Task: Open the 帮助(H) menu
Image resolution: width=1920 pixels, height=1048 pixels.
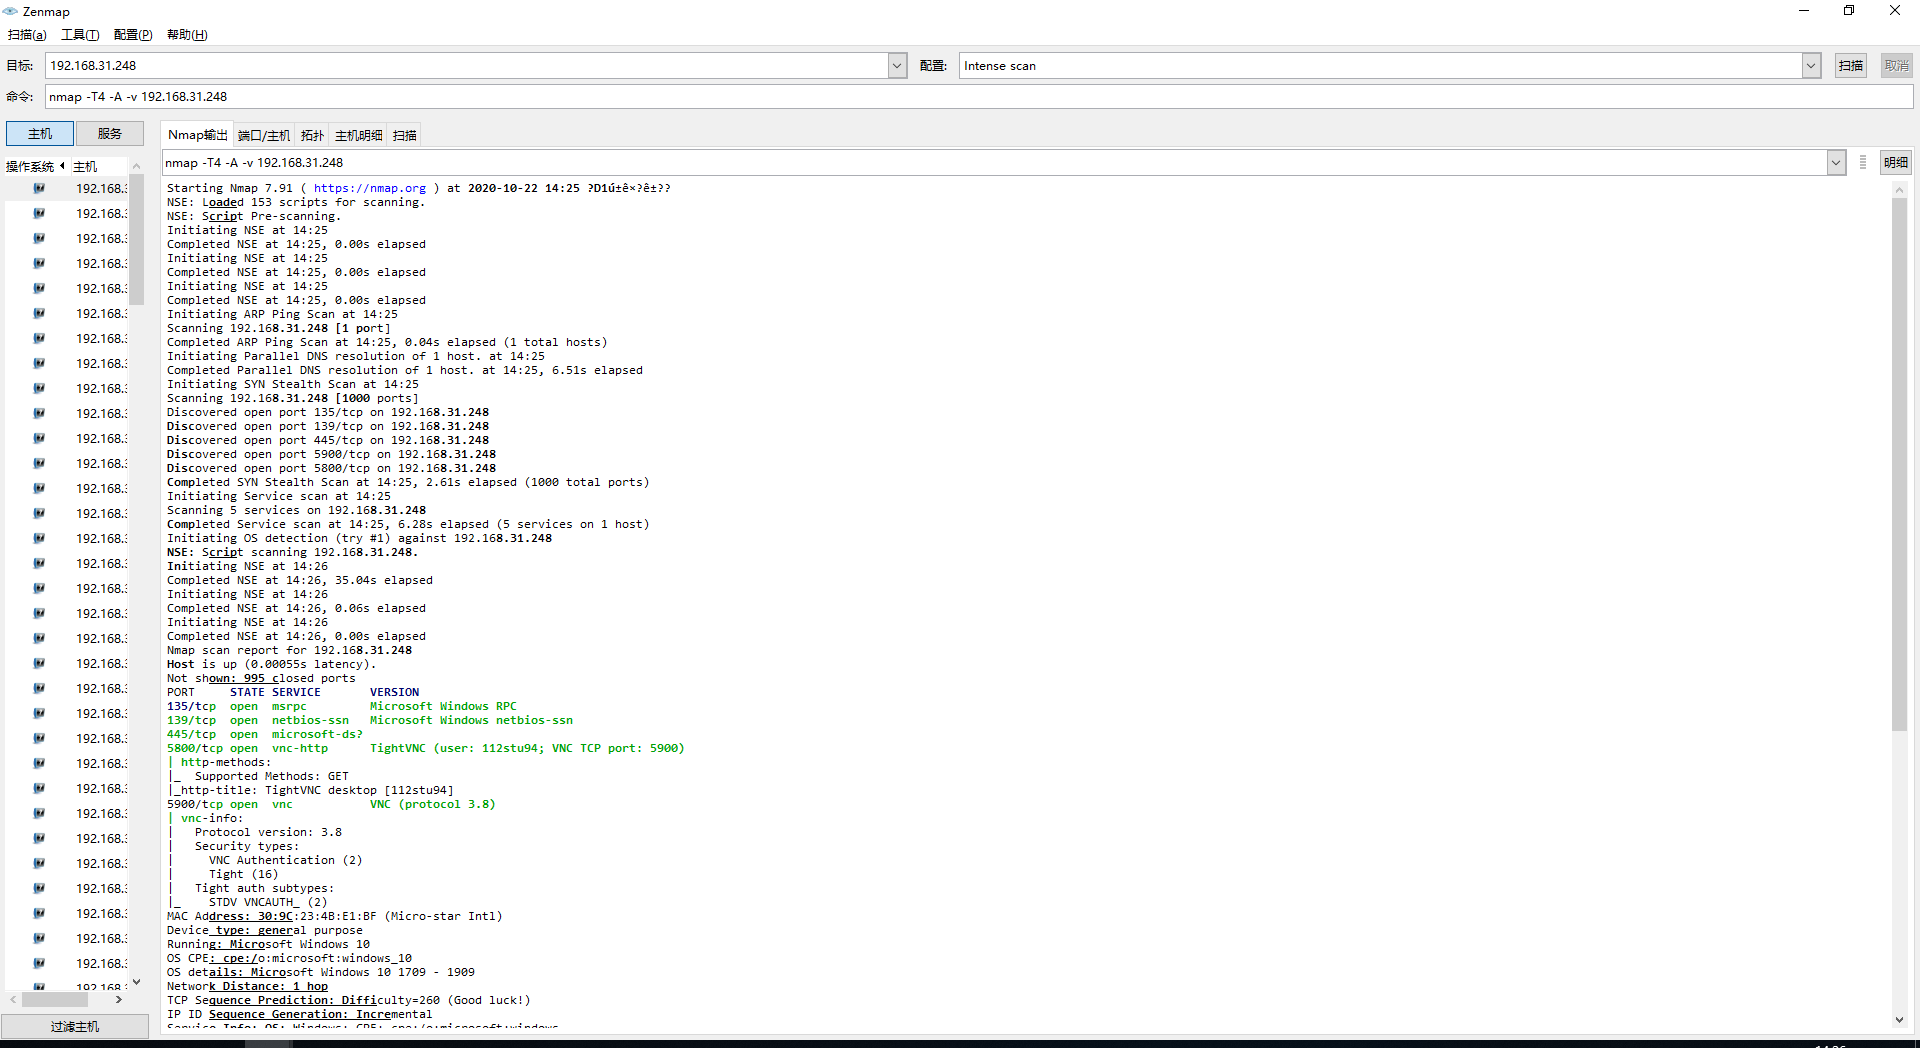Action: point(187,35)
